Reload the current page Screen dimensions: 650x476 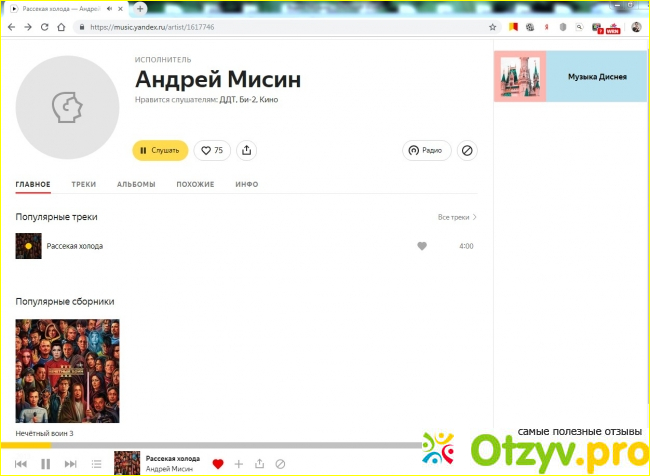click(x=44, y=27)
